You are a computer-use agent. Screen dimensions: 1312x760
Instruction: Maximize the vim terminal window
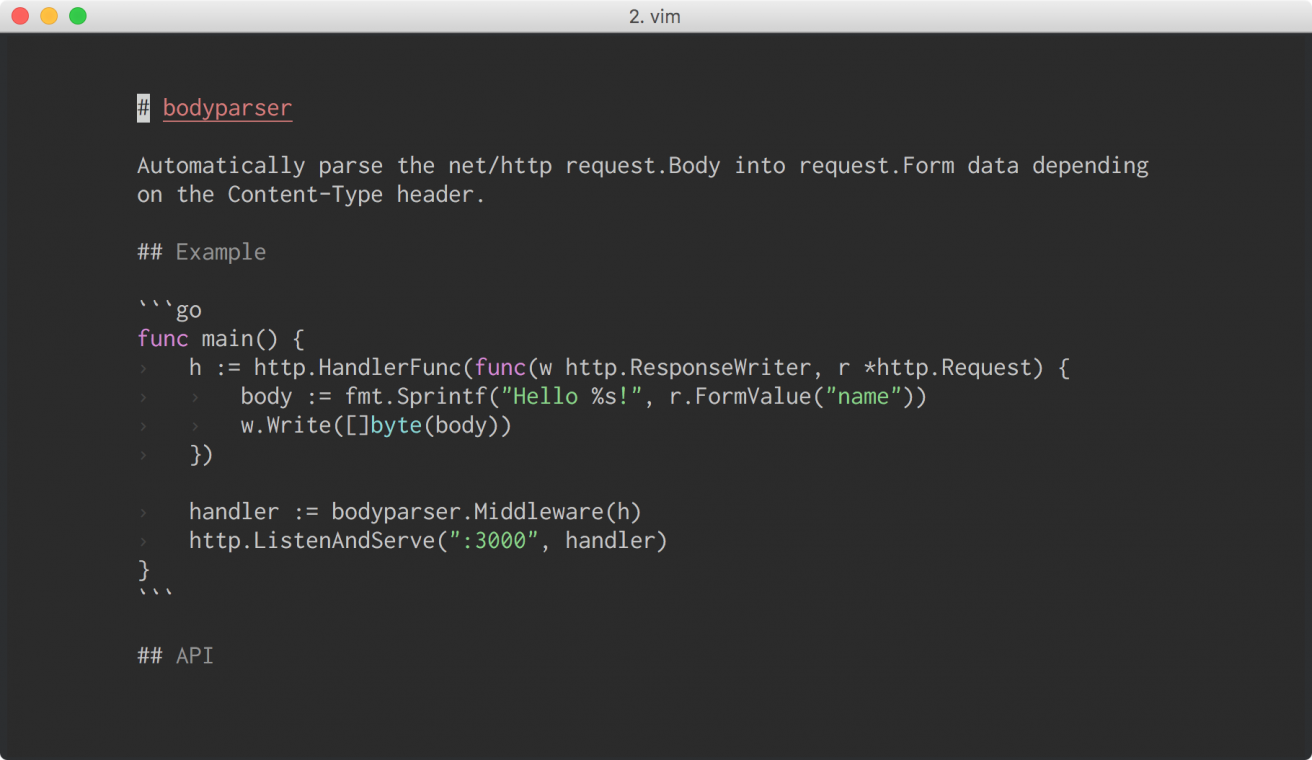tap(78, 16)
